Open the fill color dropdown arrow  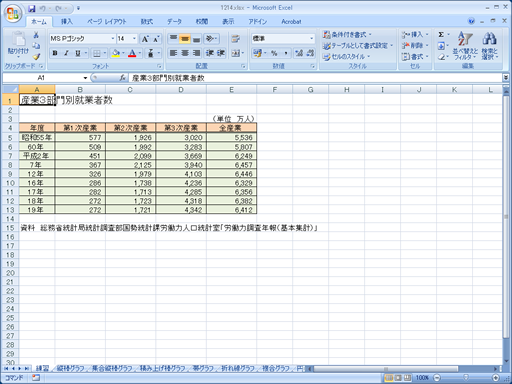123,53
